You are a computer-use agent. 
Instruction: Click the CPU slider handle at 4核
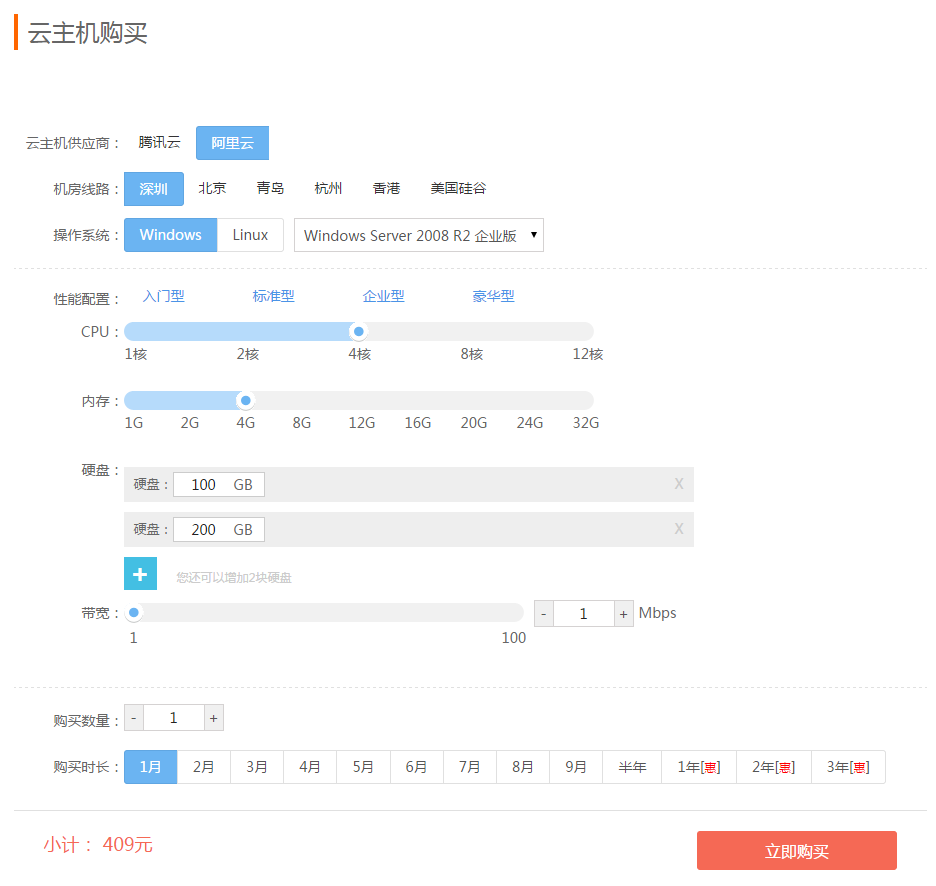[x=359, y=331]
